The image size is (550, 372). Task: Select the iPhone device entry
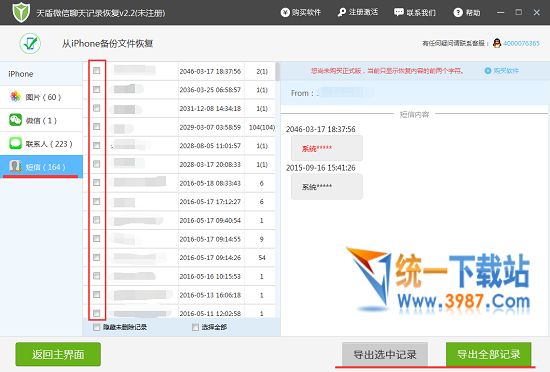point(41,74)
